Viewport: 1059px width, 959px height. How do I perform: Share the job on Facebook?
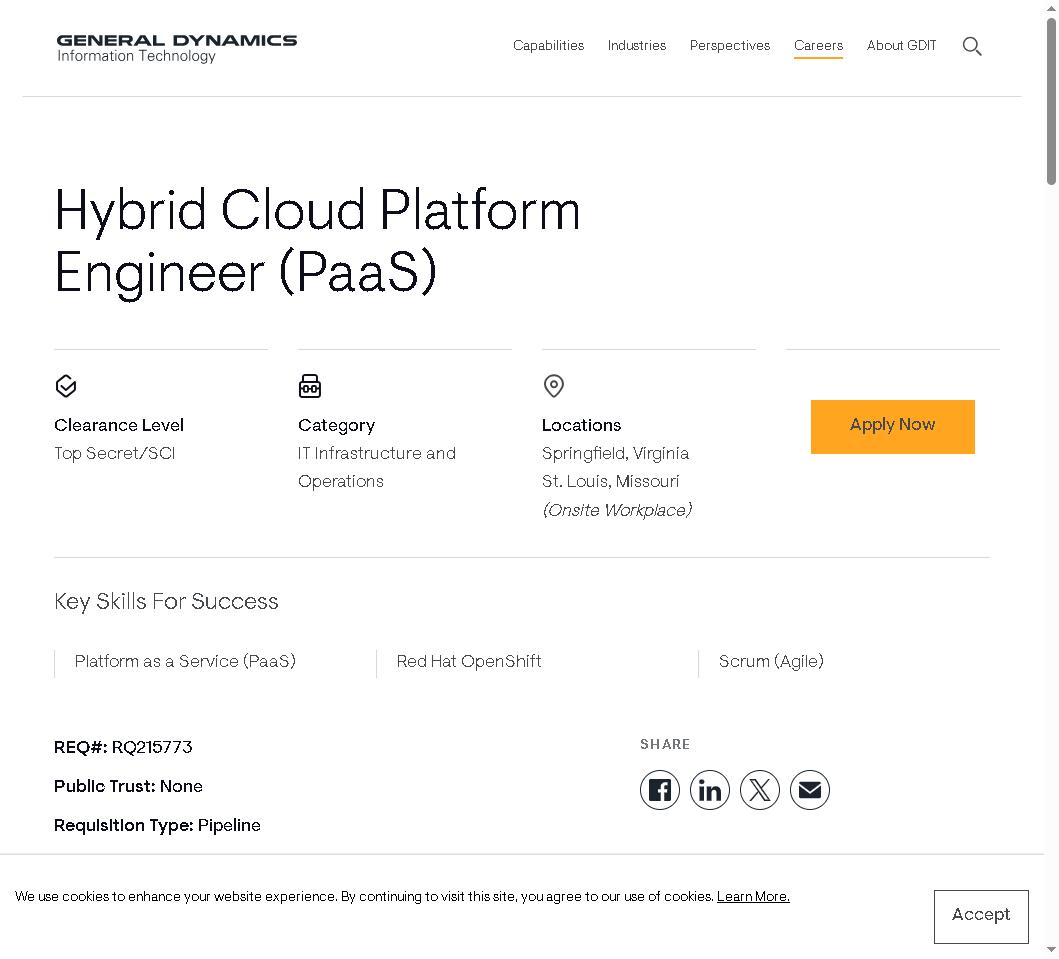pos(660,789)
